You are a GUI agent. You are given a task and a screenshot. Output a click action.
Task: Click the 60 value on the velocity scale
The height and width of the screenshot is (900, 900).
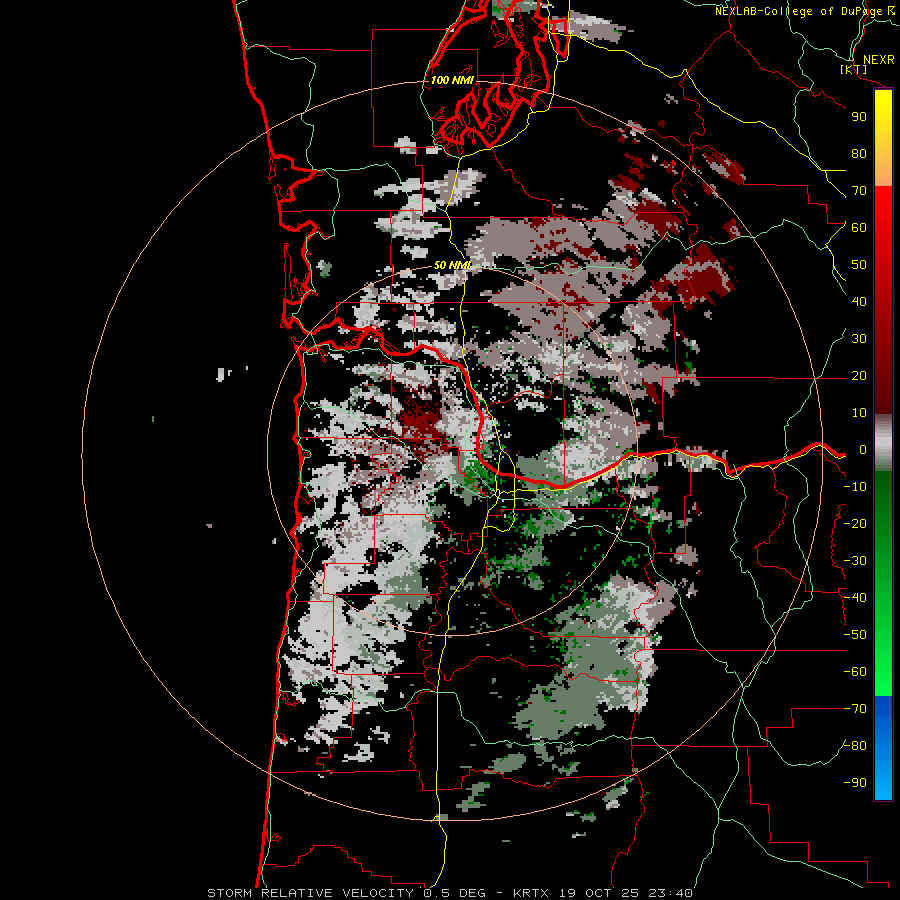[x=859, y=228]
